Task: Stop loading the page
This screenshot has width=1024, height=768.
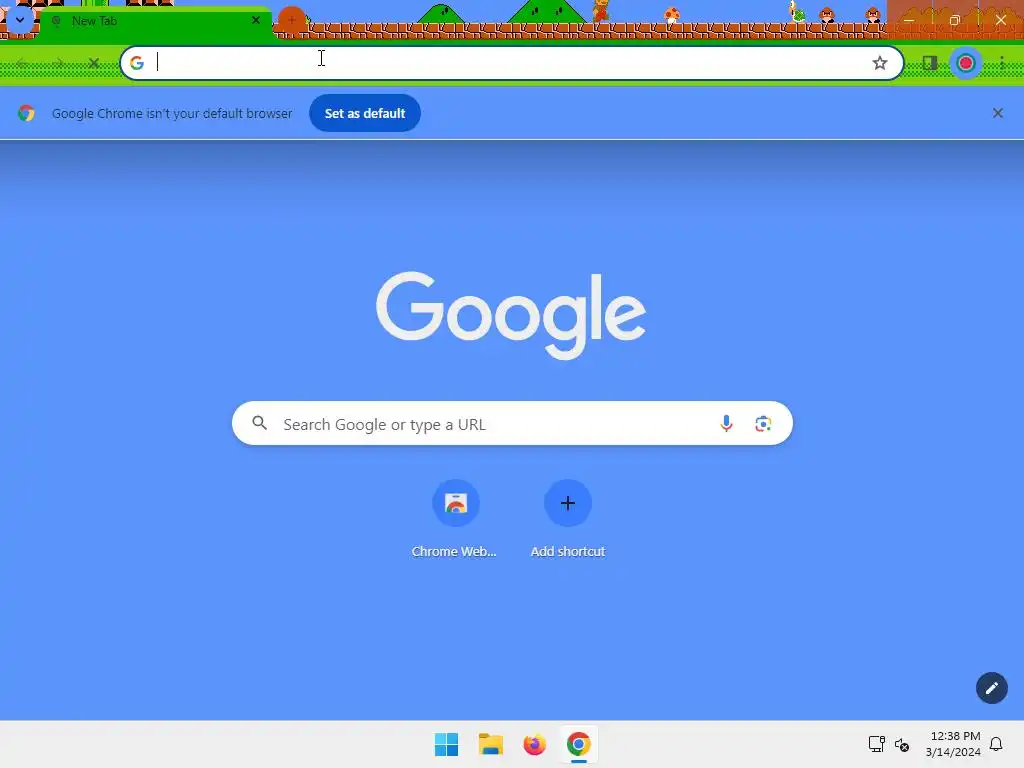Action: point(93,63)
